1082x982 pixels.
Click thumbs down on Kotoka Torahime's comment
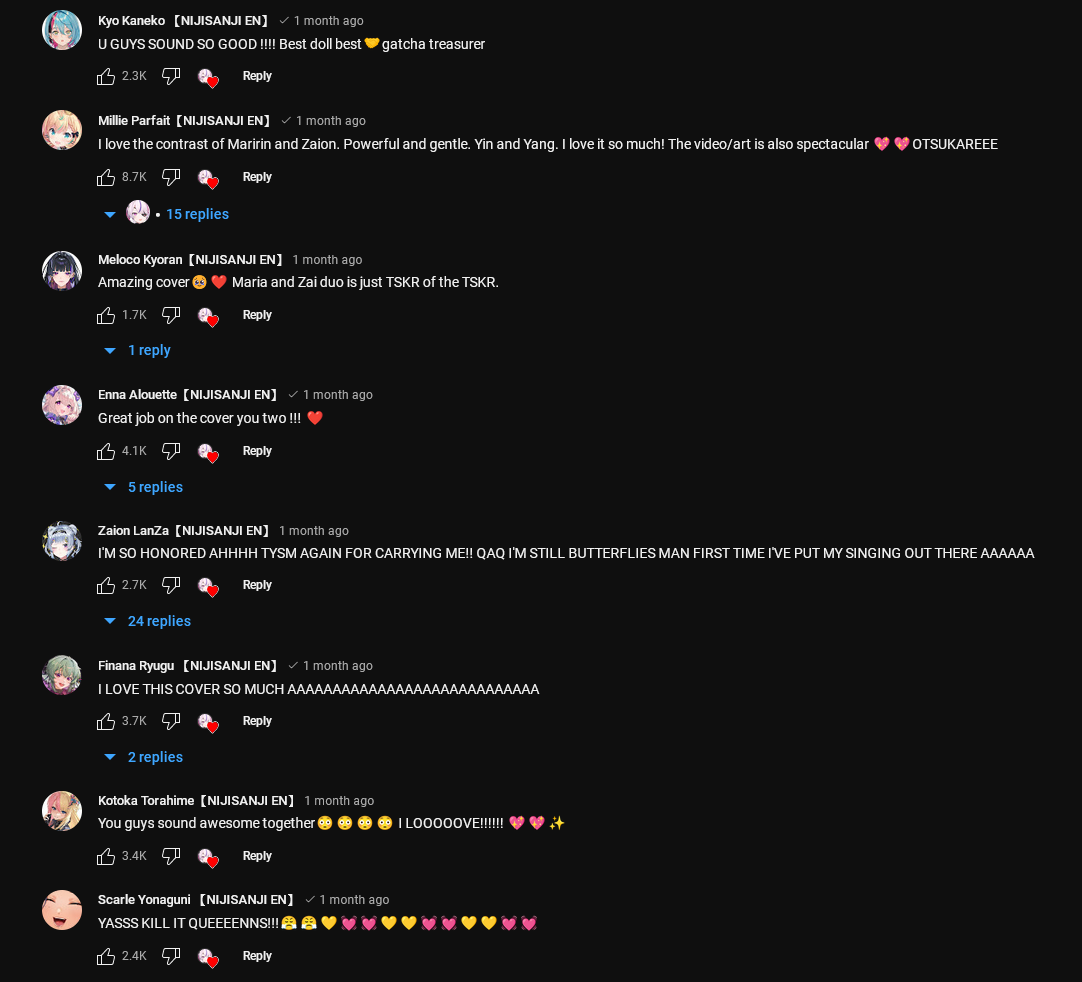point(171,856)
